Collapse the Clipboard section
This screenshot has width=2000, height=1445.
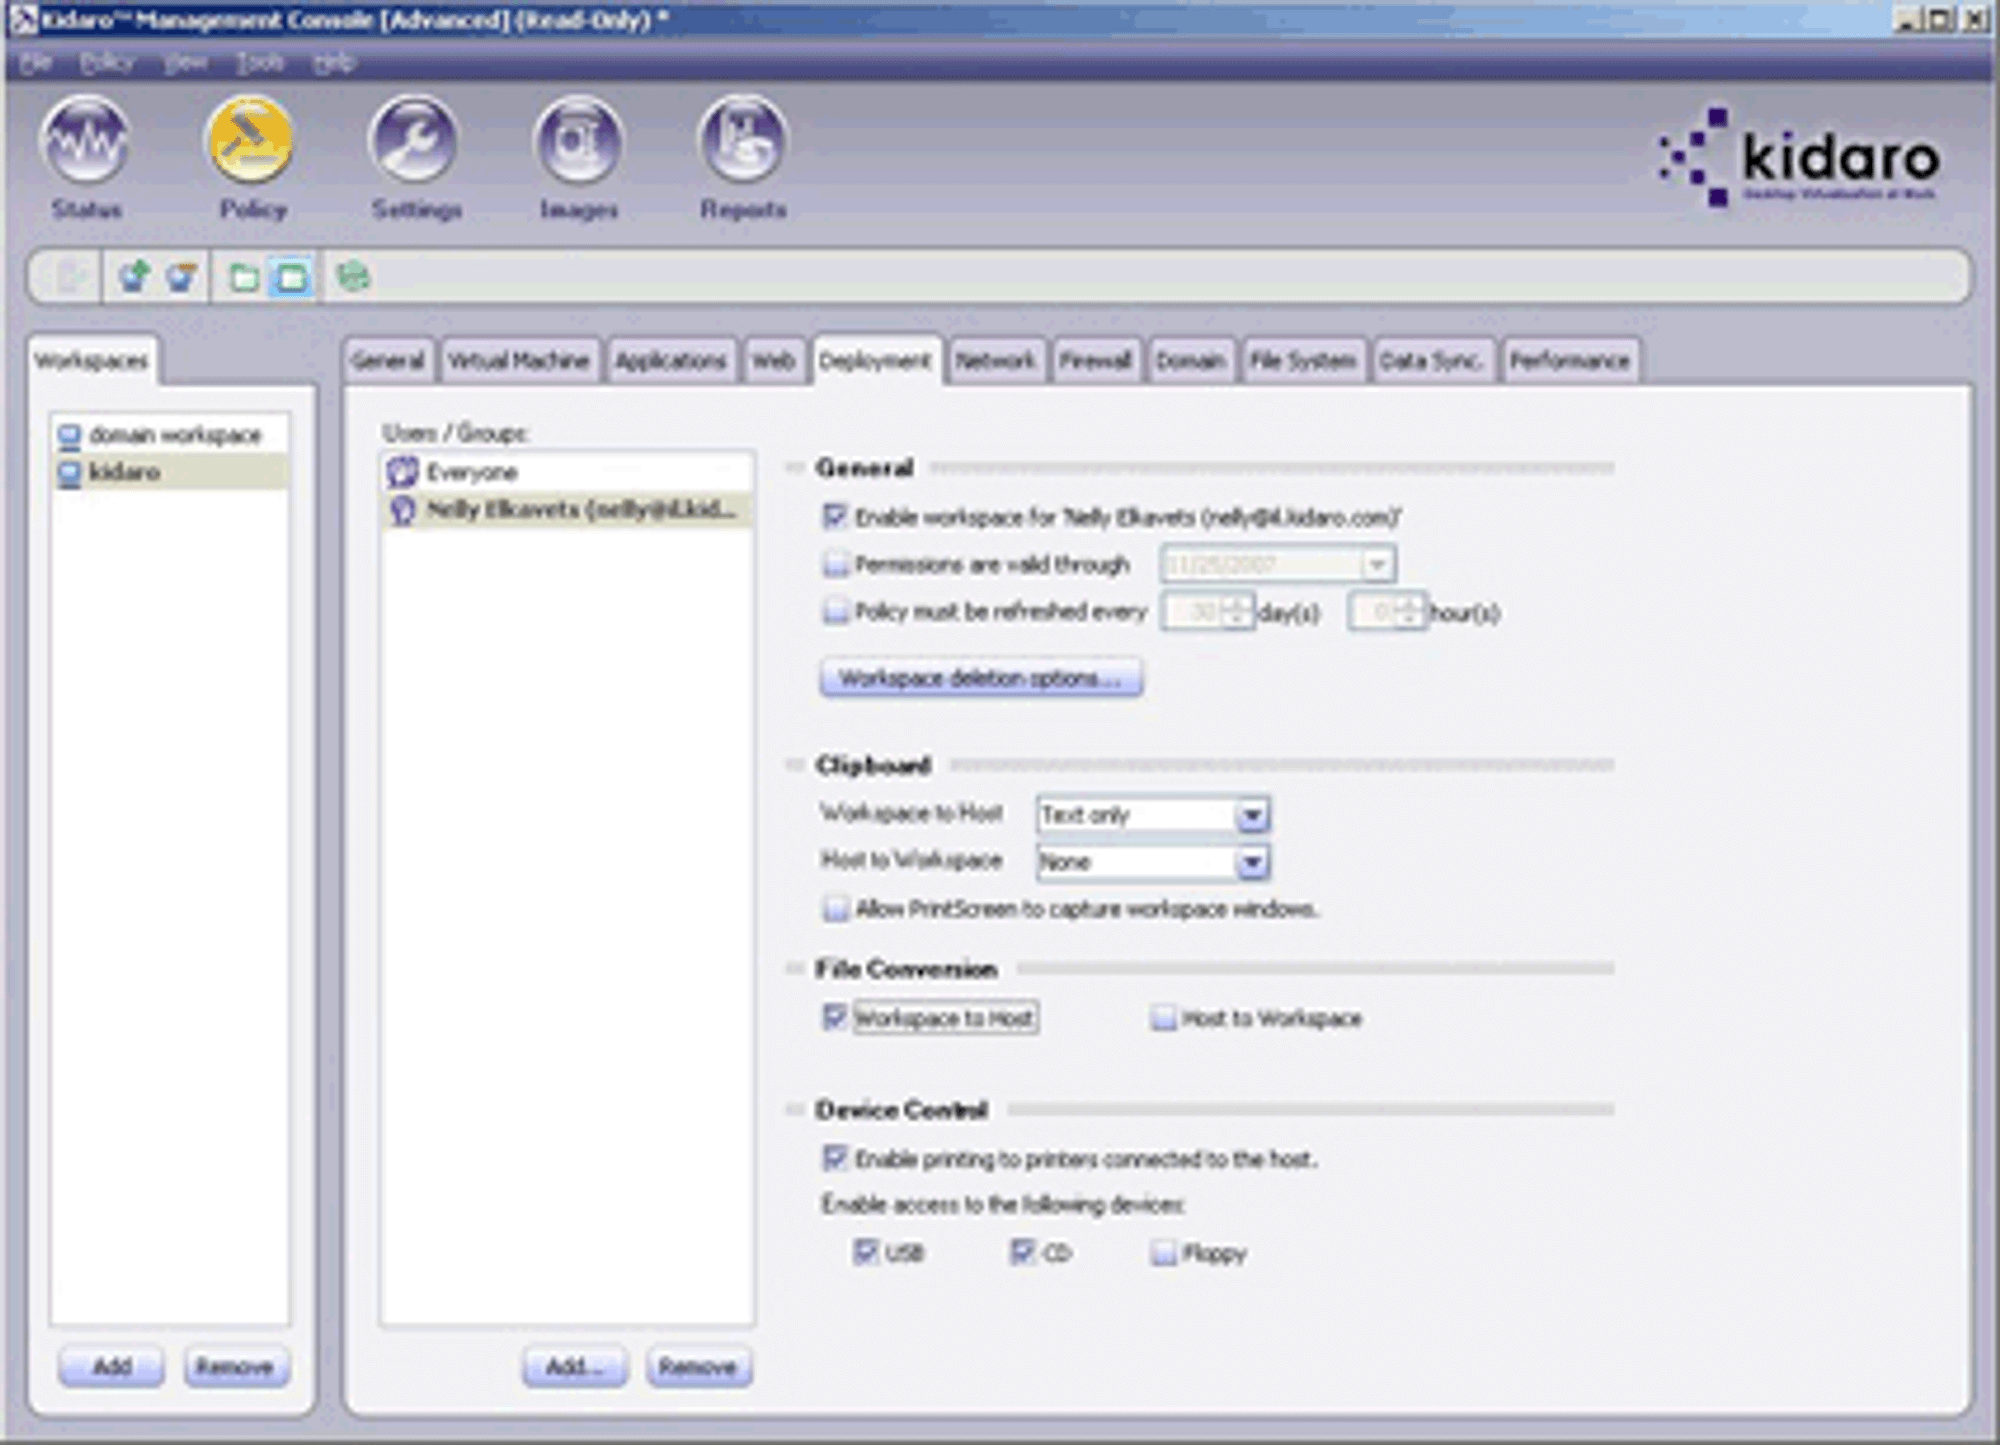pos(795,765)
